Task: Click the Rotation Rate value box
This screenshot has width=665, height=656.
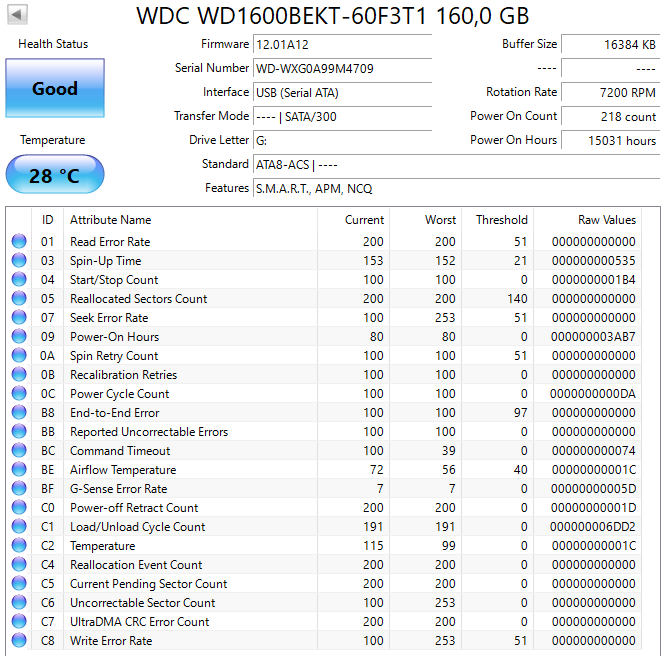Action: coord(610,92)
